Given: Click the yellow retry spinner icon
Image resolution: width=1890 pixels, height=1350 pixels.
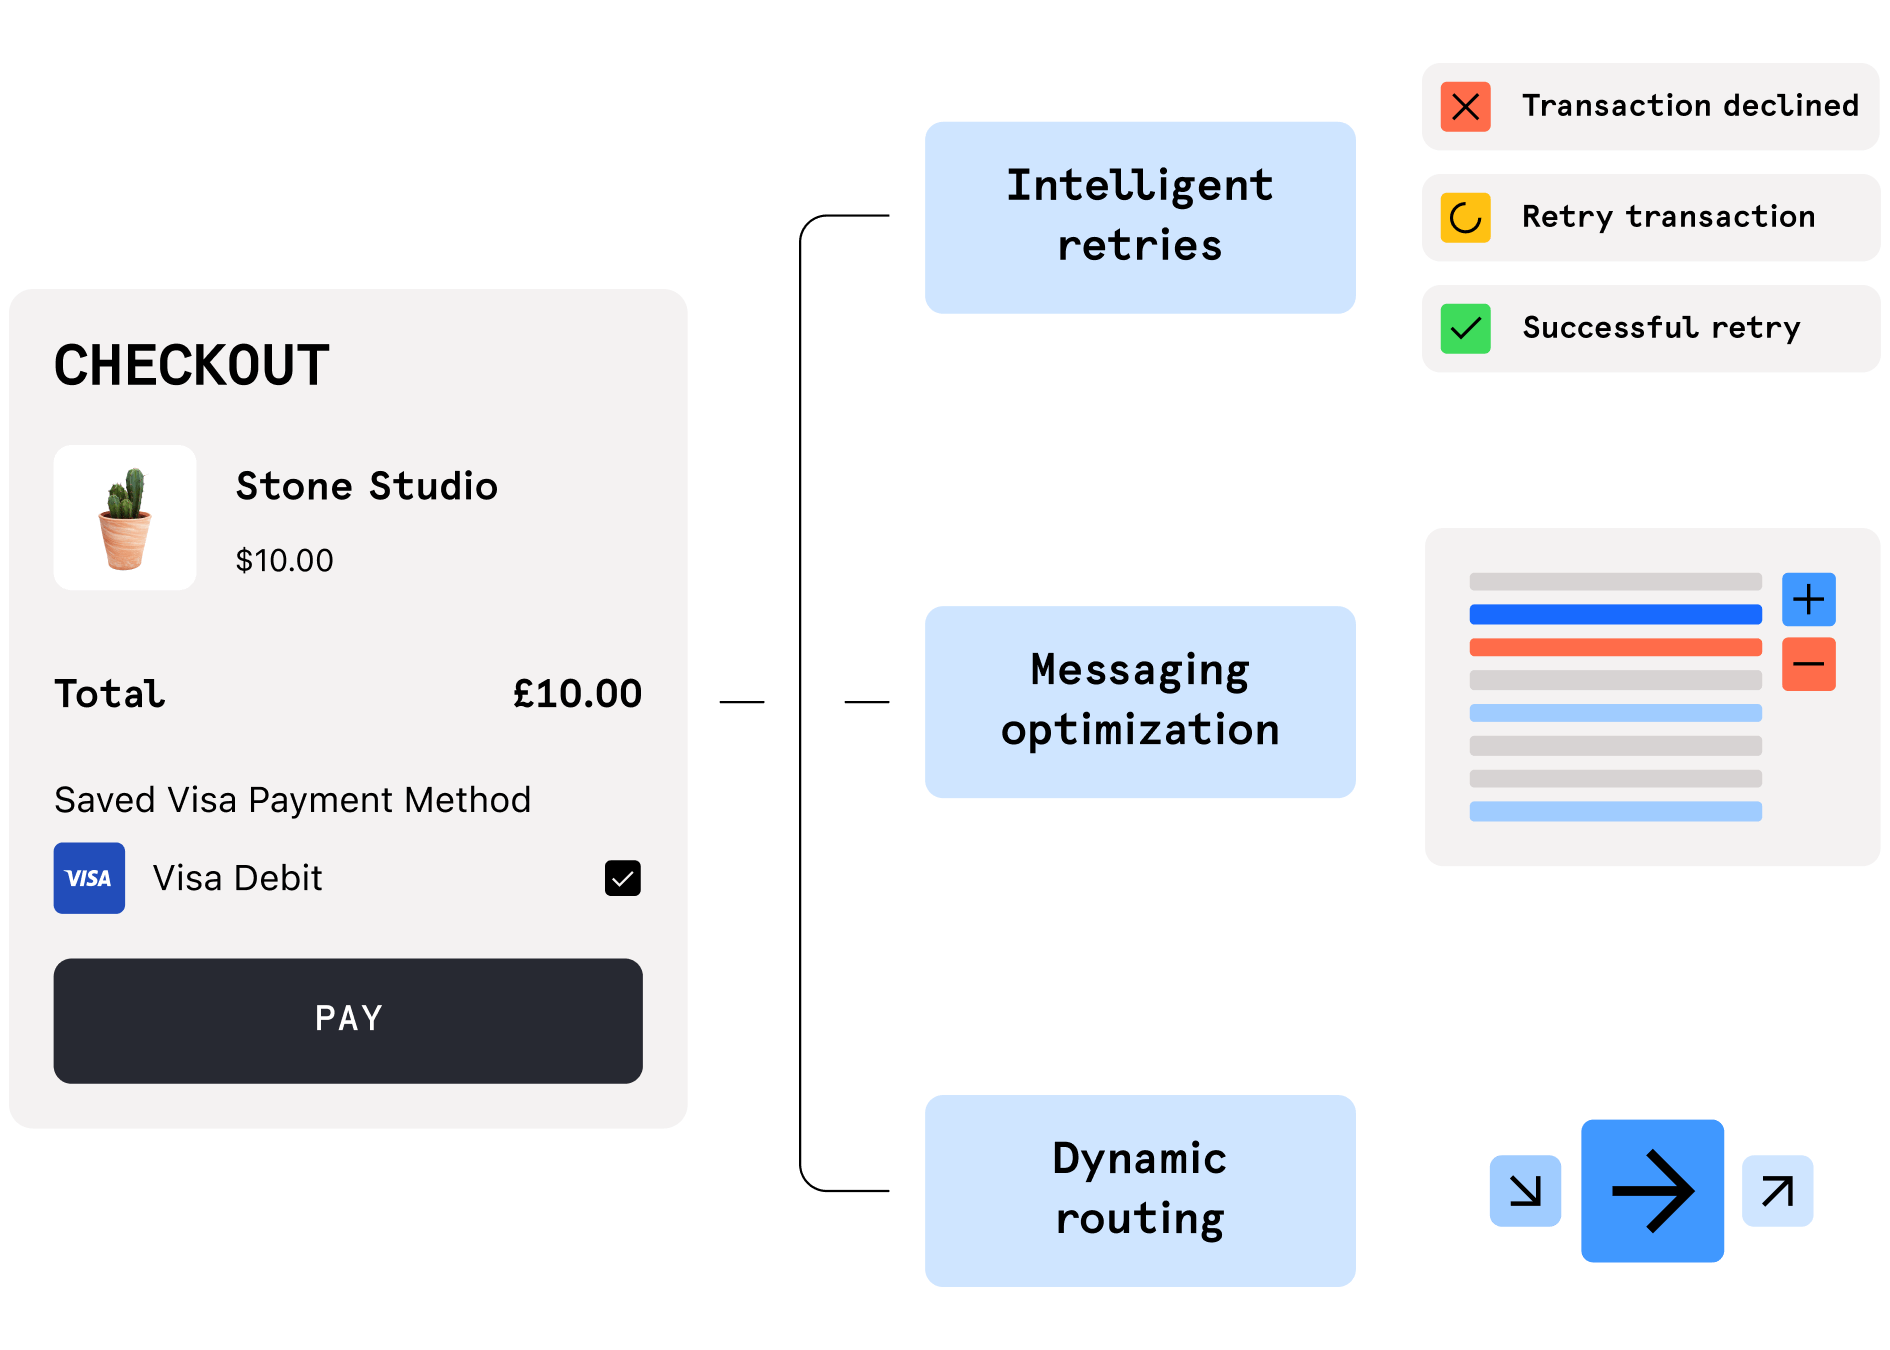Looking at the screenshot, I should [1465, 218].
